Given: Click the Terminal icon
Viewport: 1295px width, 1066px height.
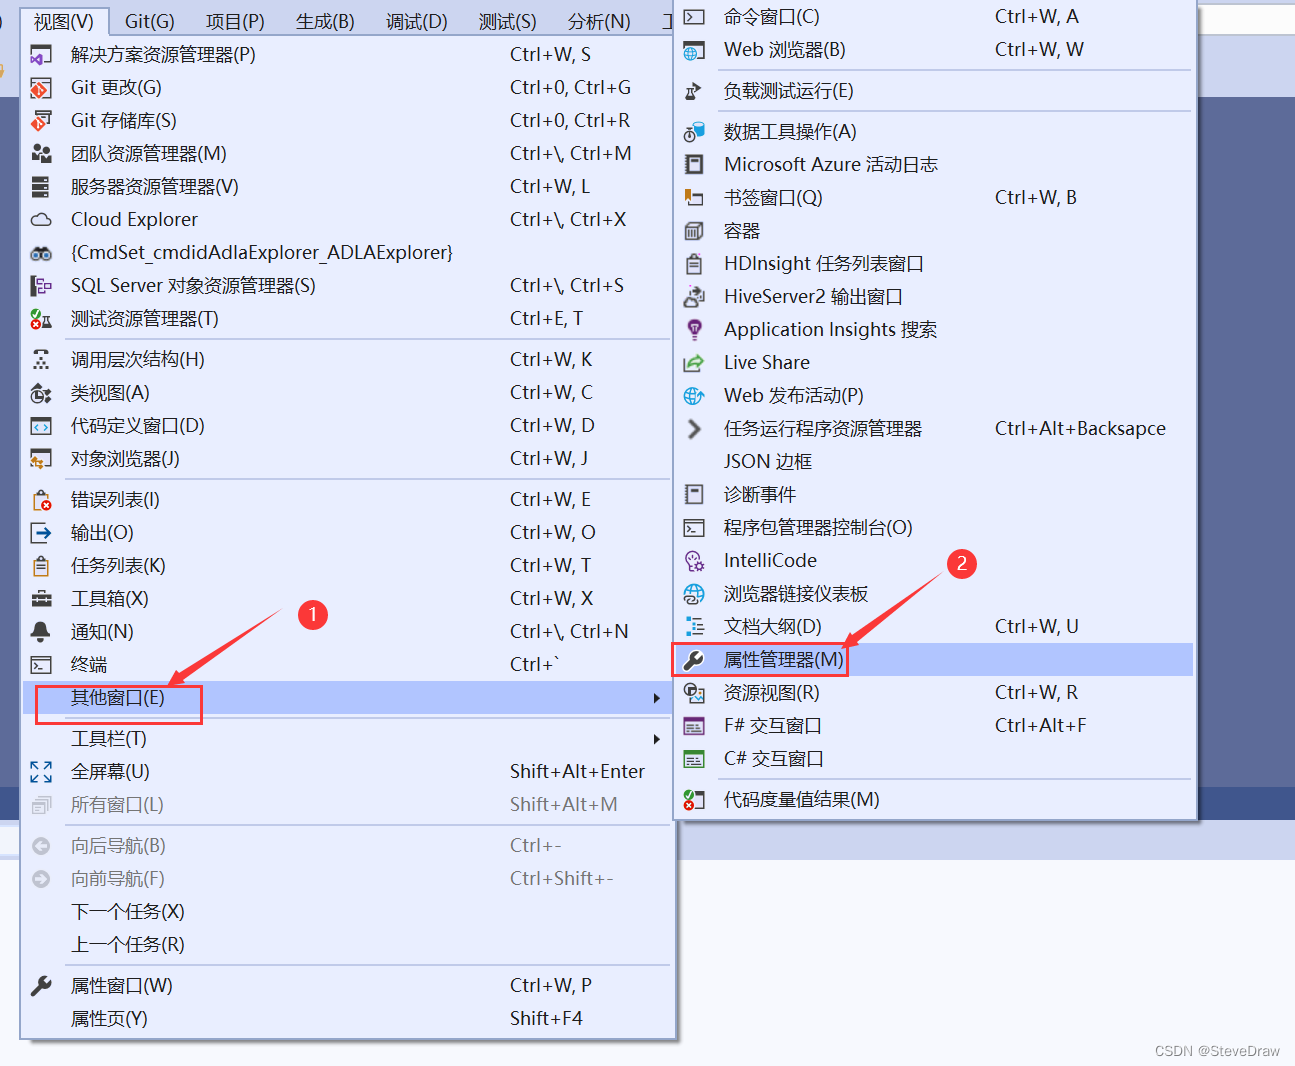Looking at the screenshot, I should [41, 665].
